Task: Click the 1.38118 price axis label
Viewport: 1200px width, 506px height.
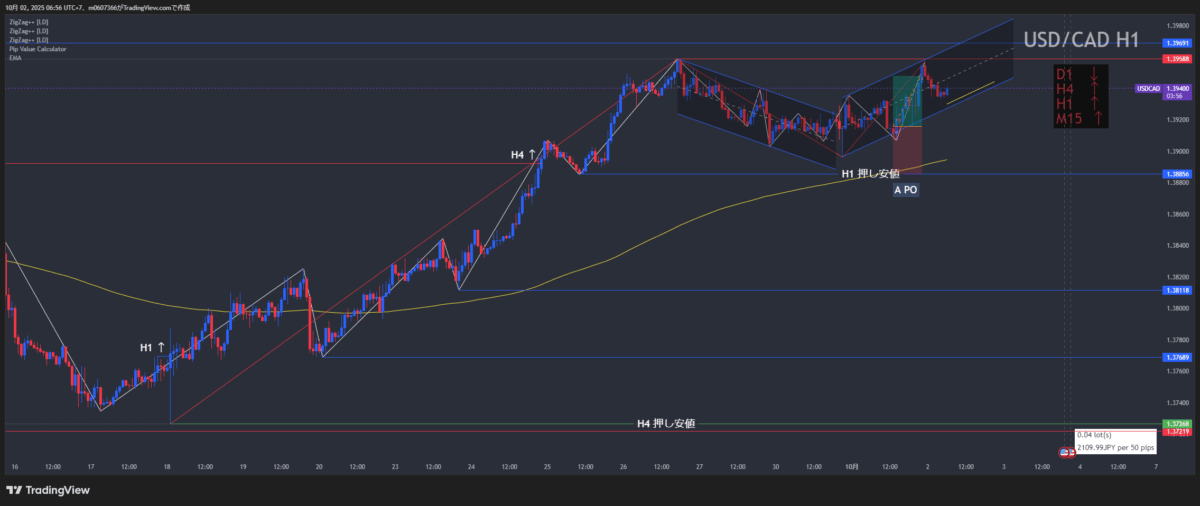Action: (1176, 290)
